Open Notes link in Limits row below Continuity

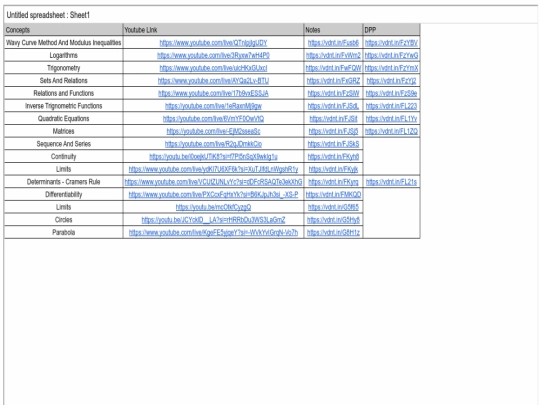(x=333, y=169)
